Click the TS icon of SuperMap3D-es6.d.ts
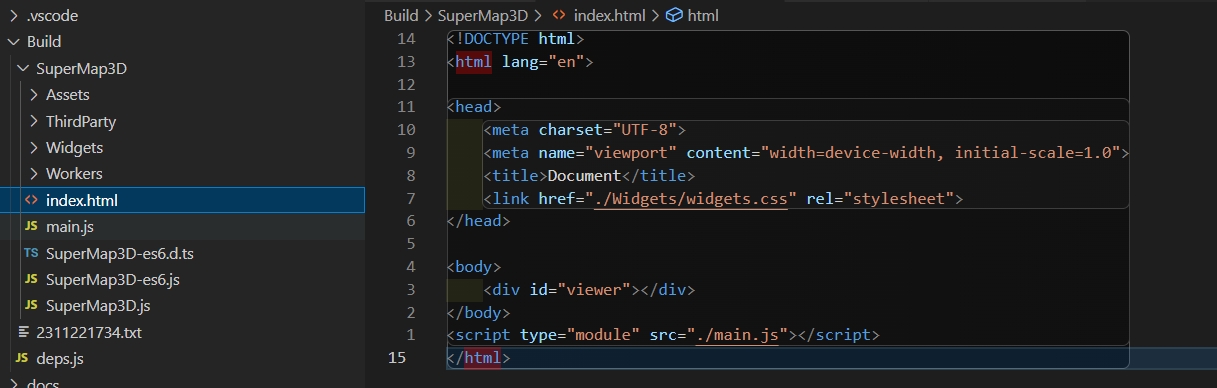The width and height of the screenshot is (1217, 388). tap(31, 253)
